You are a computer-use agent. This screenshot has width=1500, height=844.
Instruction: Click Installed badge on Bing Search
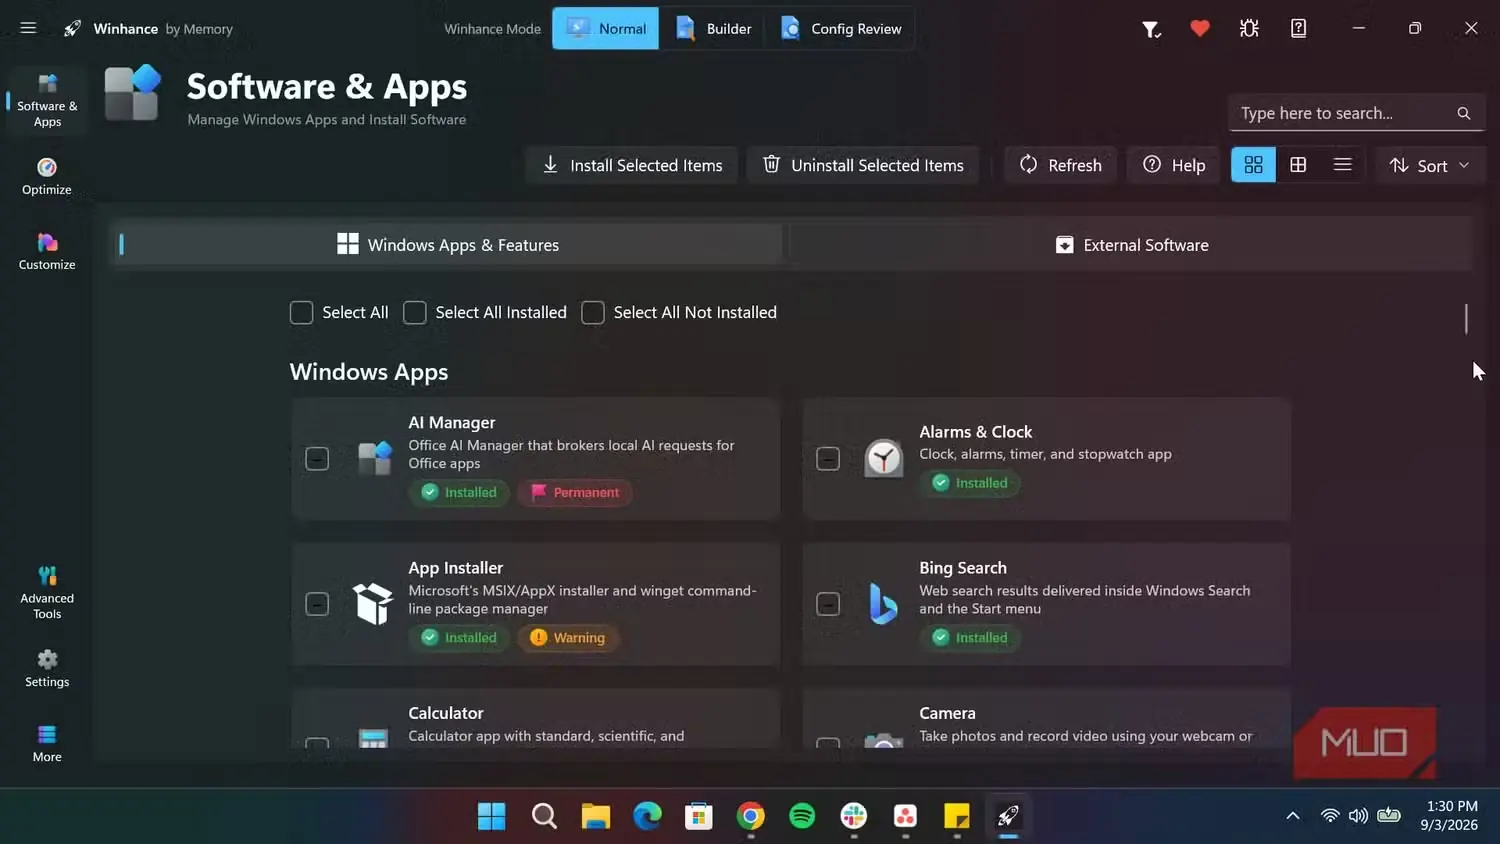coord(970,638)
